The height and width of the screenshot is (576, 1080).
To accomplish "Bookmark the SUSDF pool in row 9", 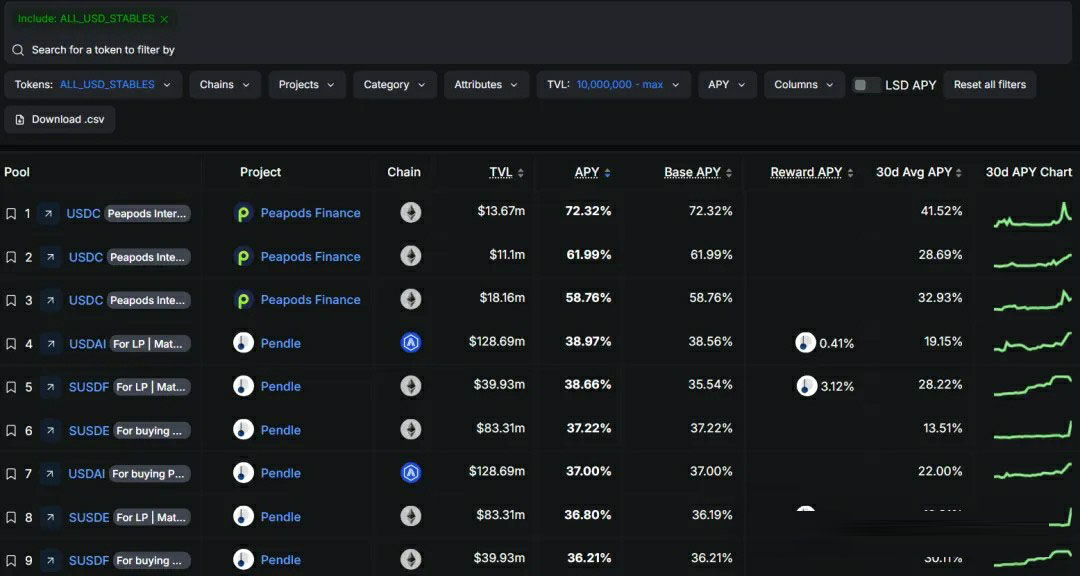I will (x=11, y=561).
